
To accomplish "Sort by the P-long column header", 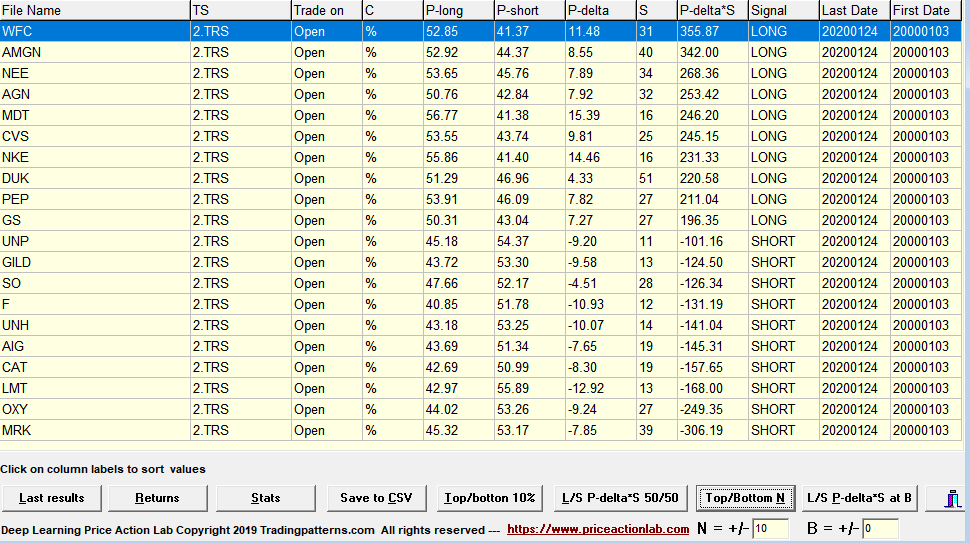I will point(457,10).
